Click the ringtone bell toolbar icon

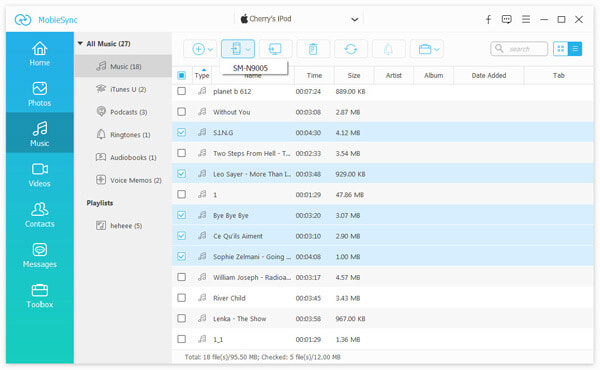click(388, 49)
